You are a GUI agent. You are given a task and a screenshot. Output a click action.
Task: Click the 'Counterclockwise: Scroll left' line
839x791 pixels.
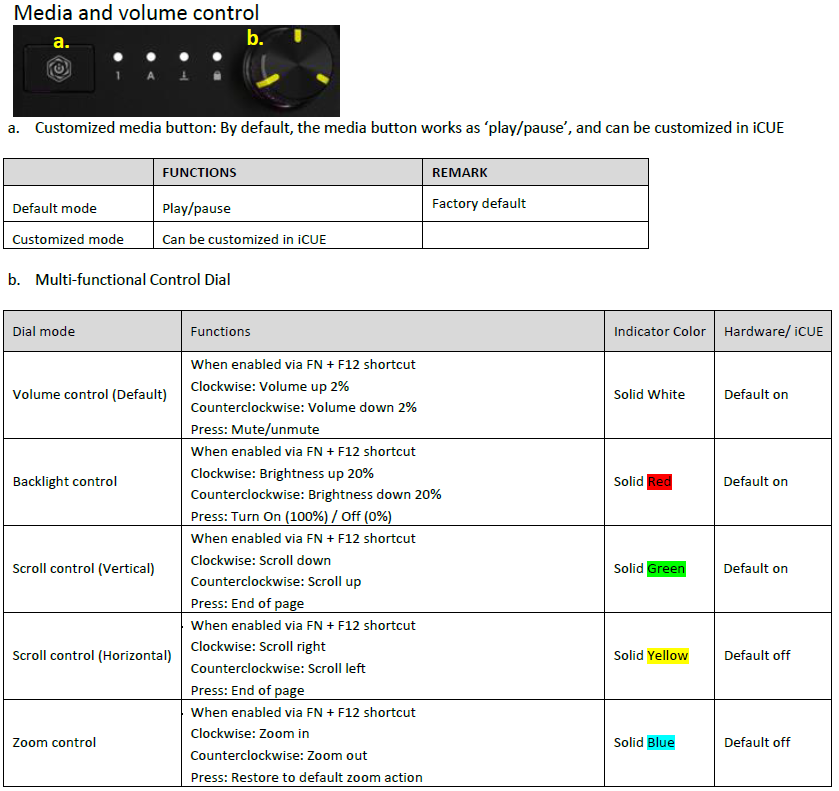tap(278, 668)
